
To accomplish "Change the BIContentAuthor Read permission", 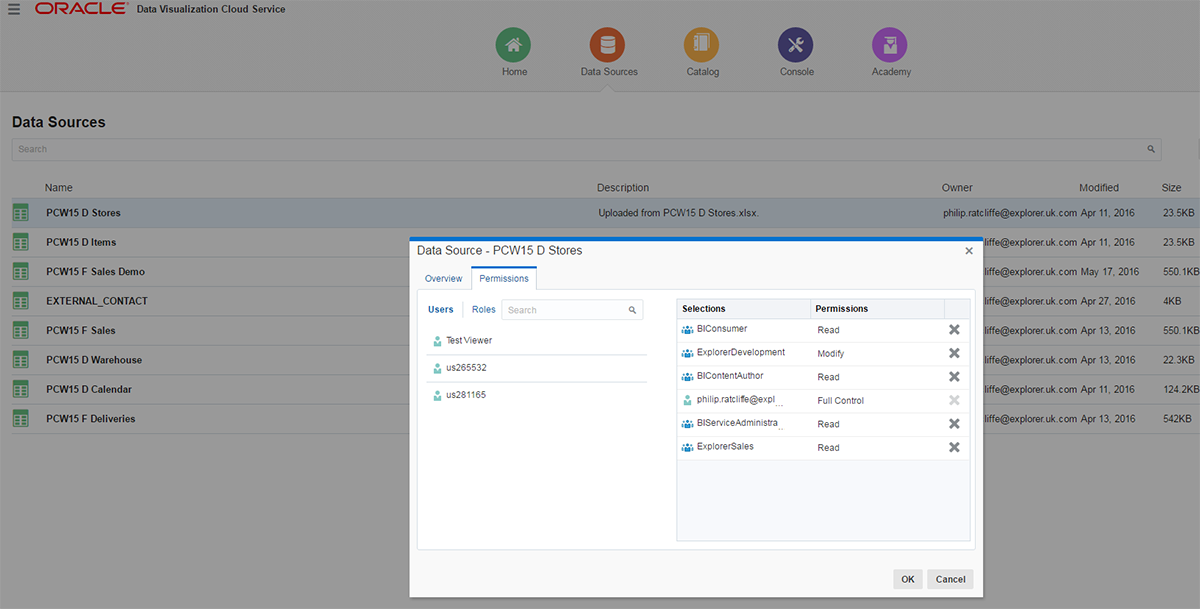I will click(x=828, y=377).
